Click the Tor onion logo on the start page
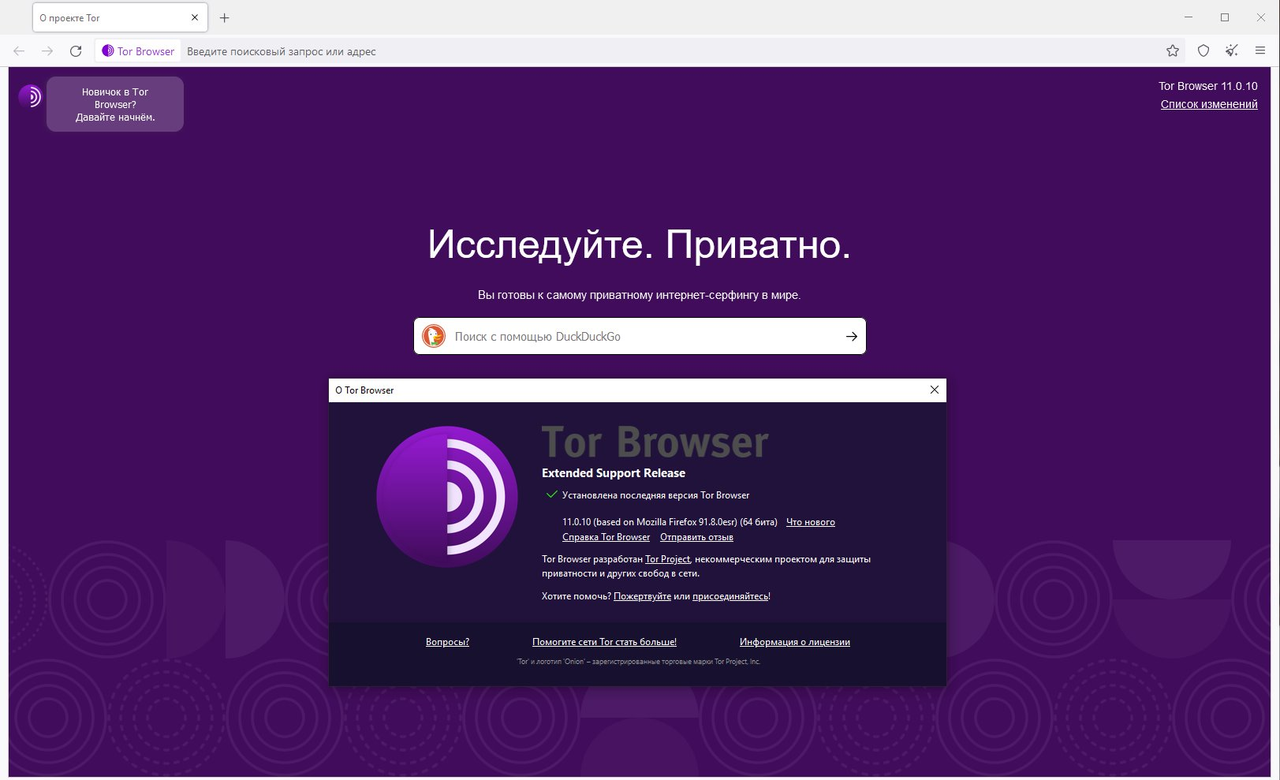Screen dimensions: 1280x780 point(30,97)
